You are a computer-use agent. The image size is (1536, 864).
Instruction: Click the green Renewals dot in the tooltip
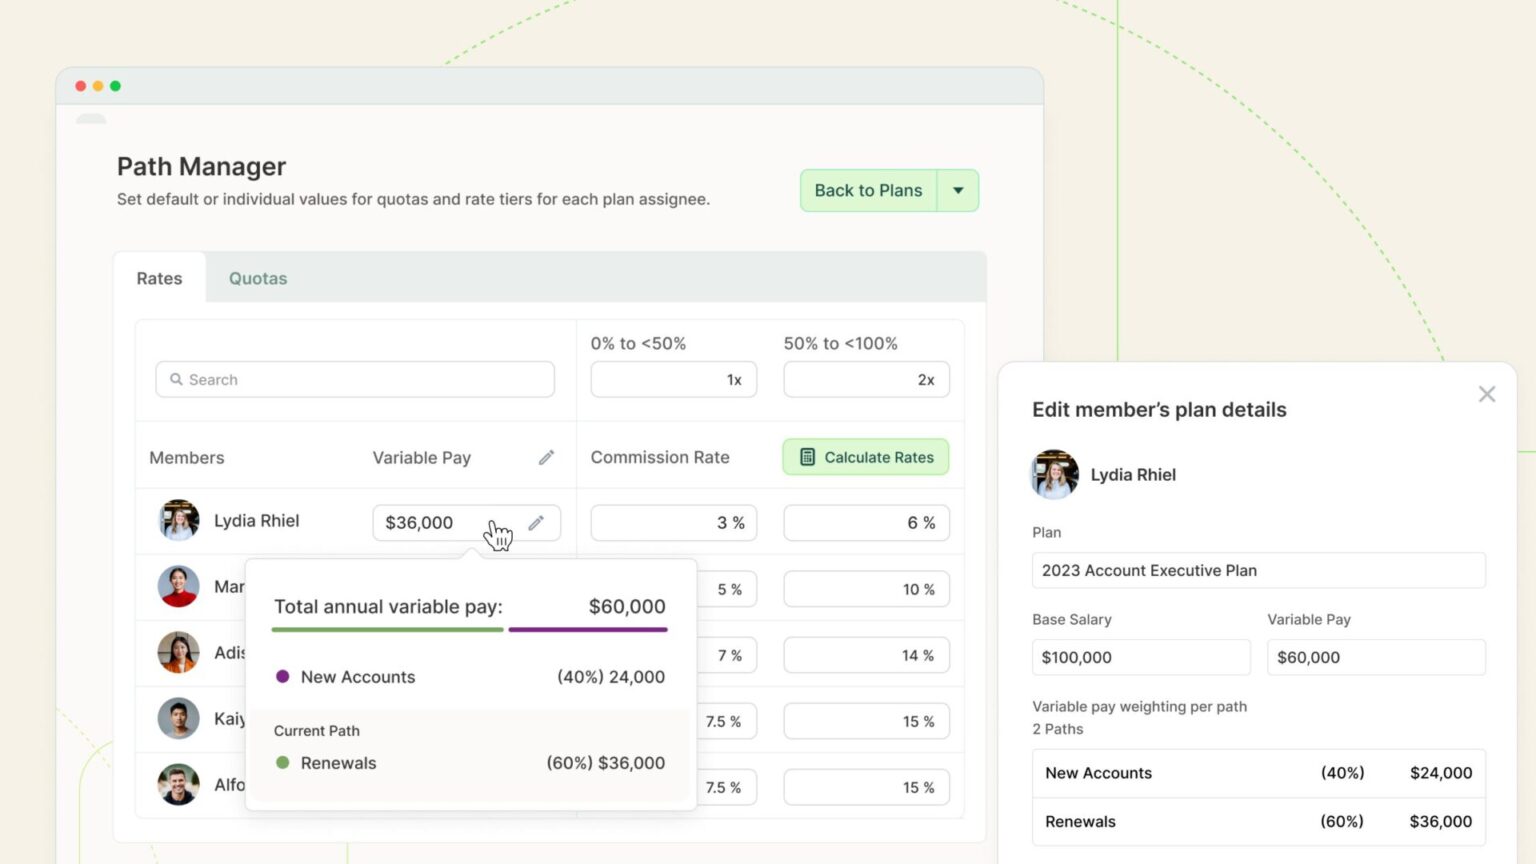tap(283, 763)
